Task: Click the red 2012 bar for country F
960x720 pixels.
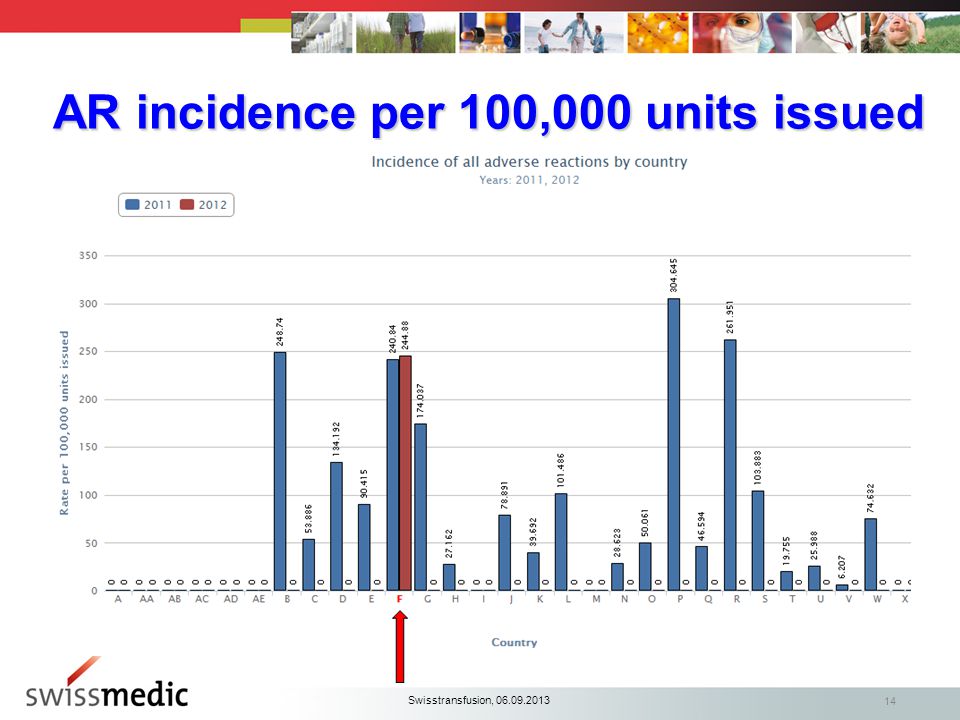Action: 405,473
